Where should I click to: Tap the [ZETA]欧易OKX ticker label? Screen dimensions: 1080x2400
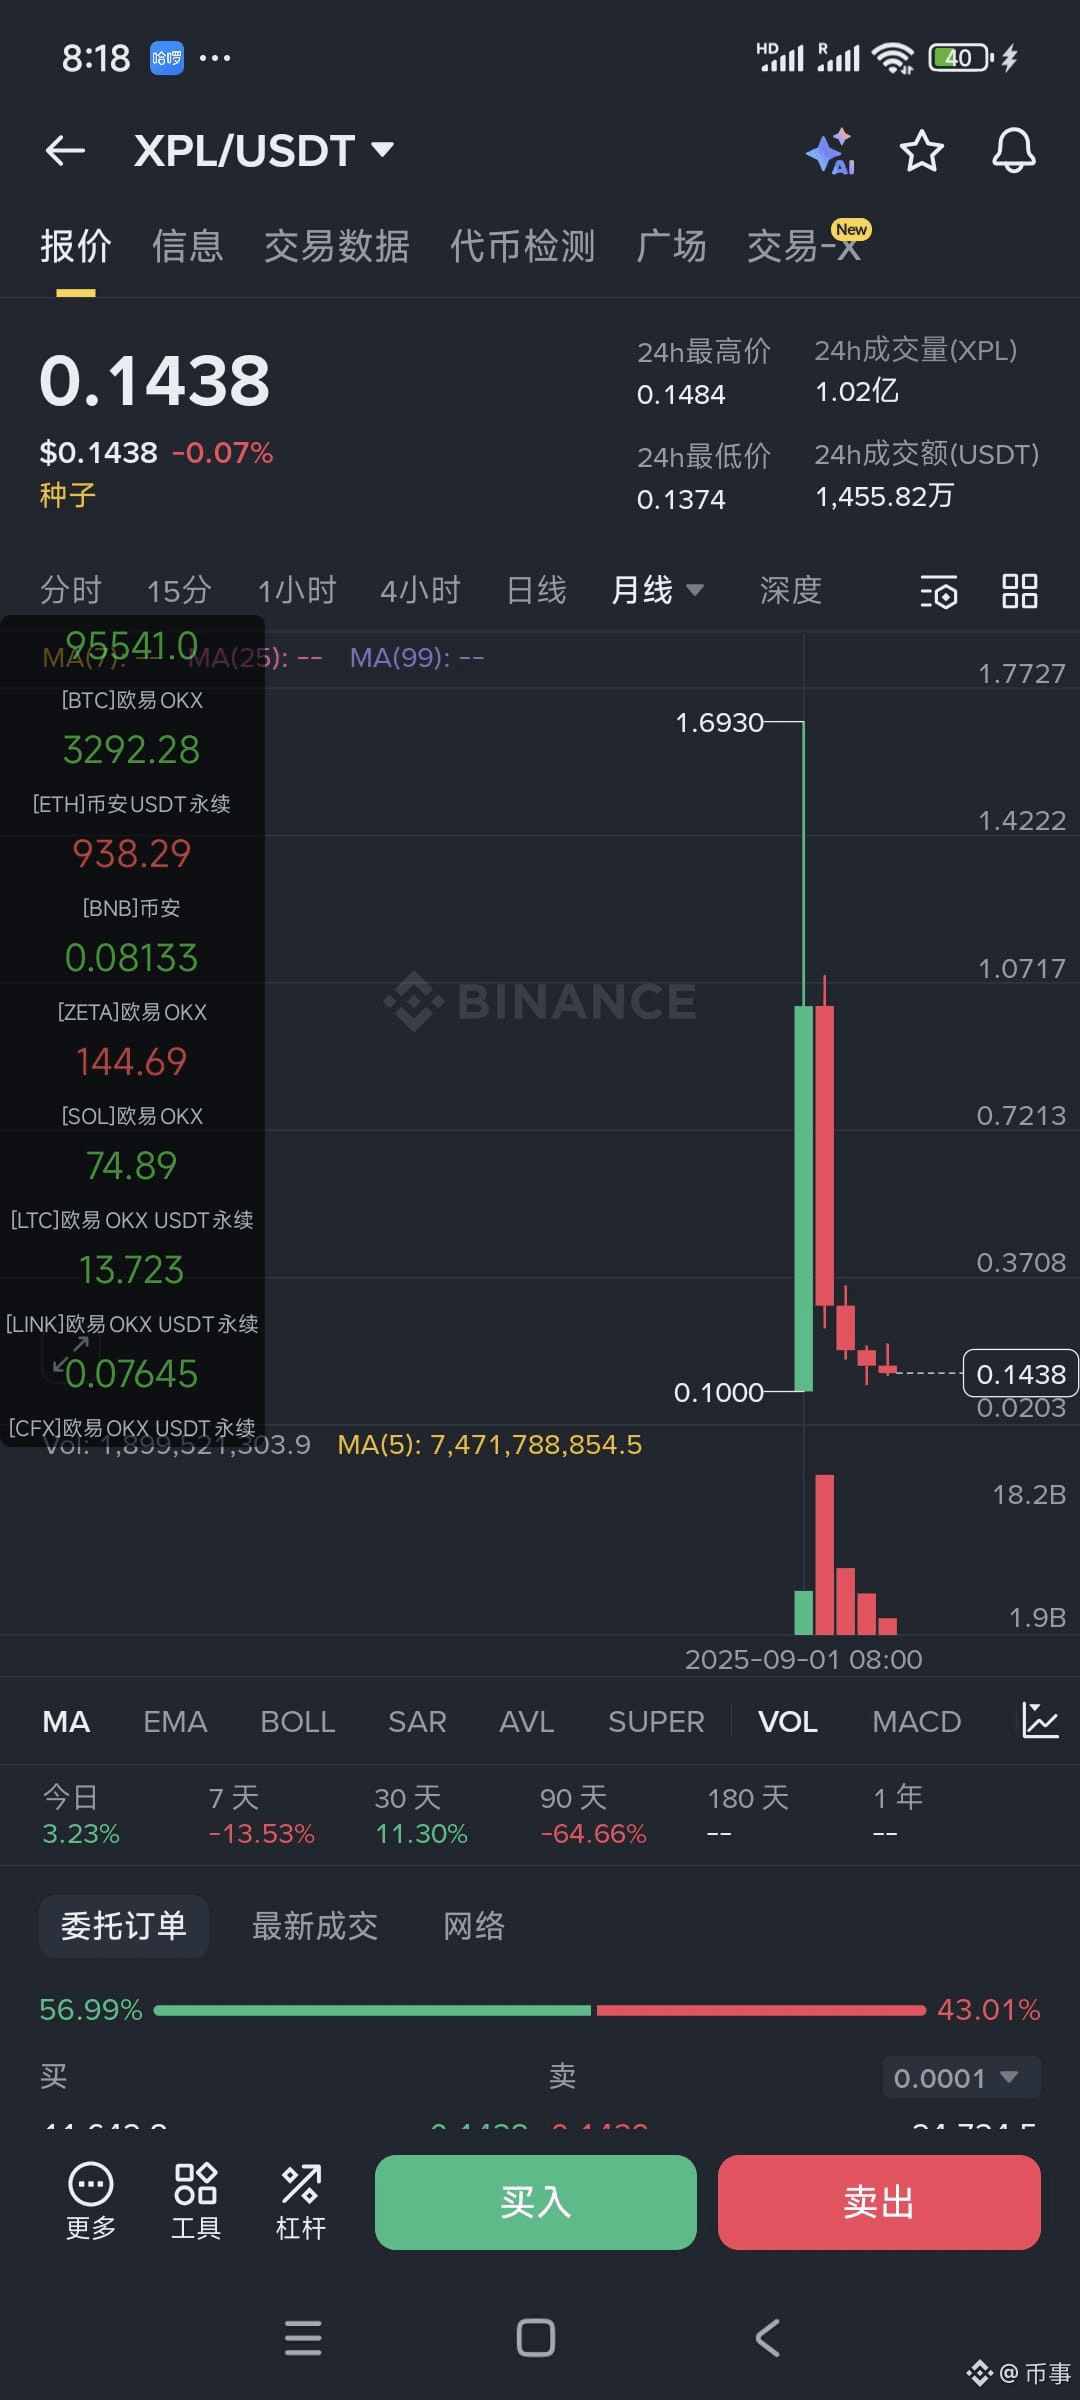pos(132,1012)
